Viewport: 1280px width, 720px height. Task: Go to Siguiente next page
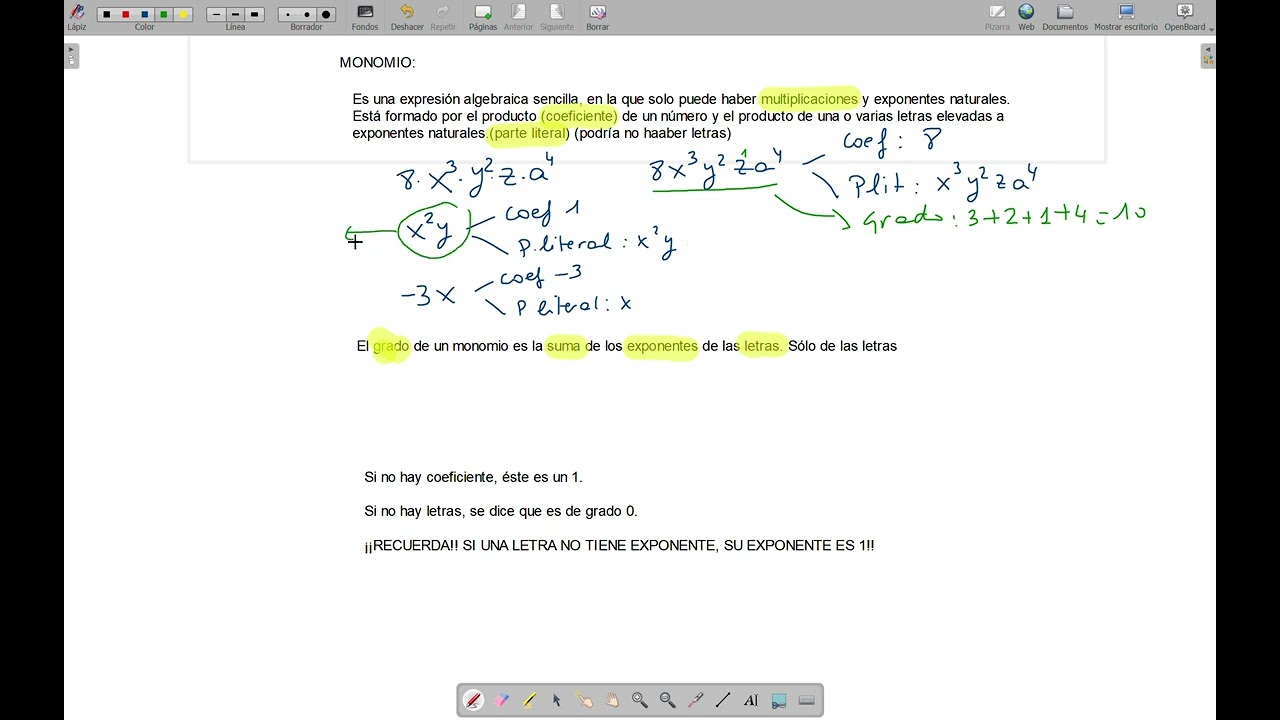pos(556,16)
